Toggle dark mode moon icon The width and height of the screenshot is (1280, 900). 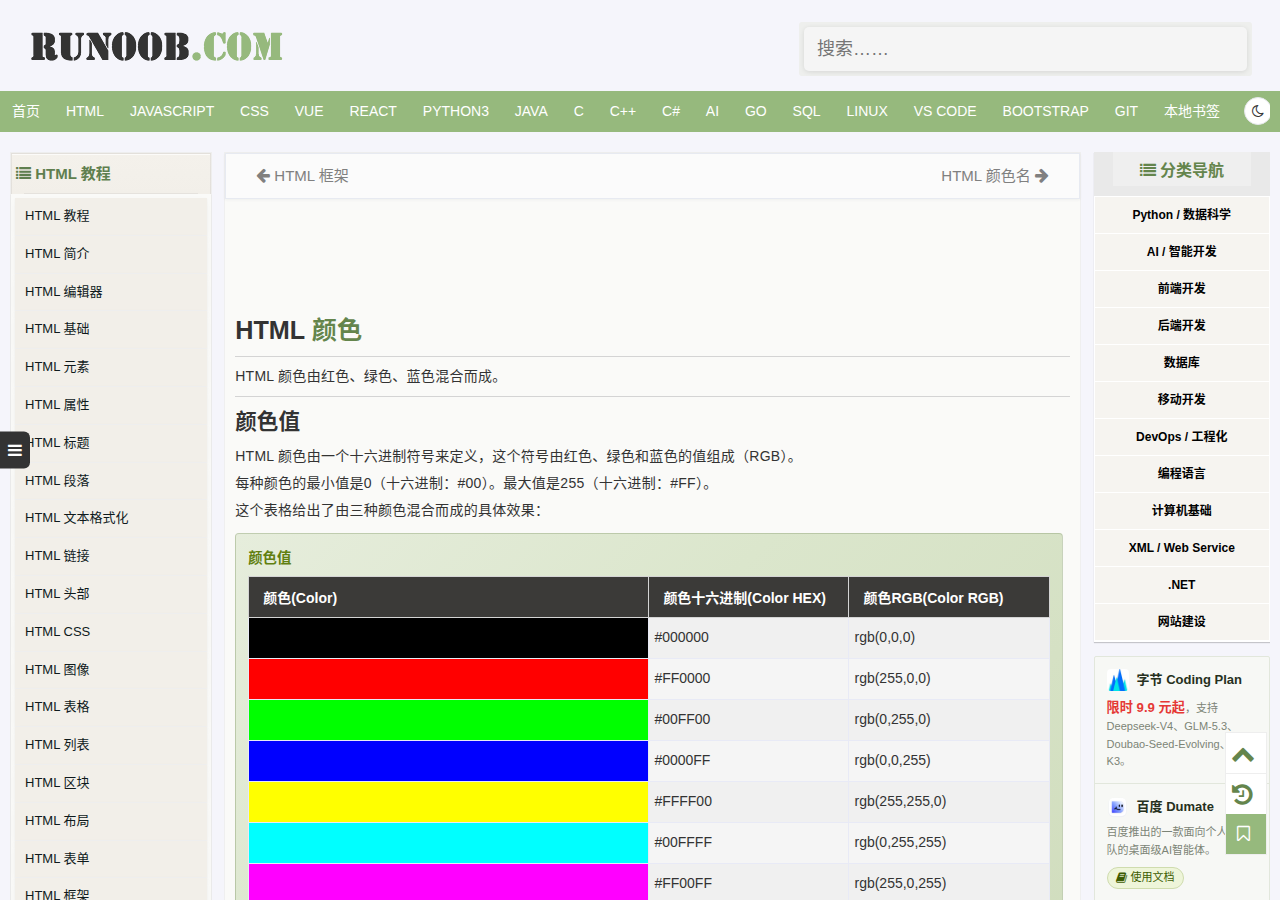click(1257, 111)
